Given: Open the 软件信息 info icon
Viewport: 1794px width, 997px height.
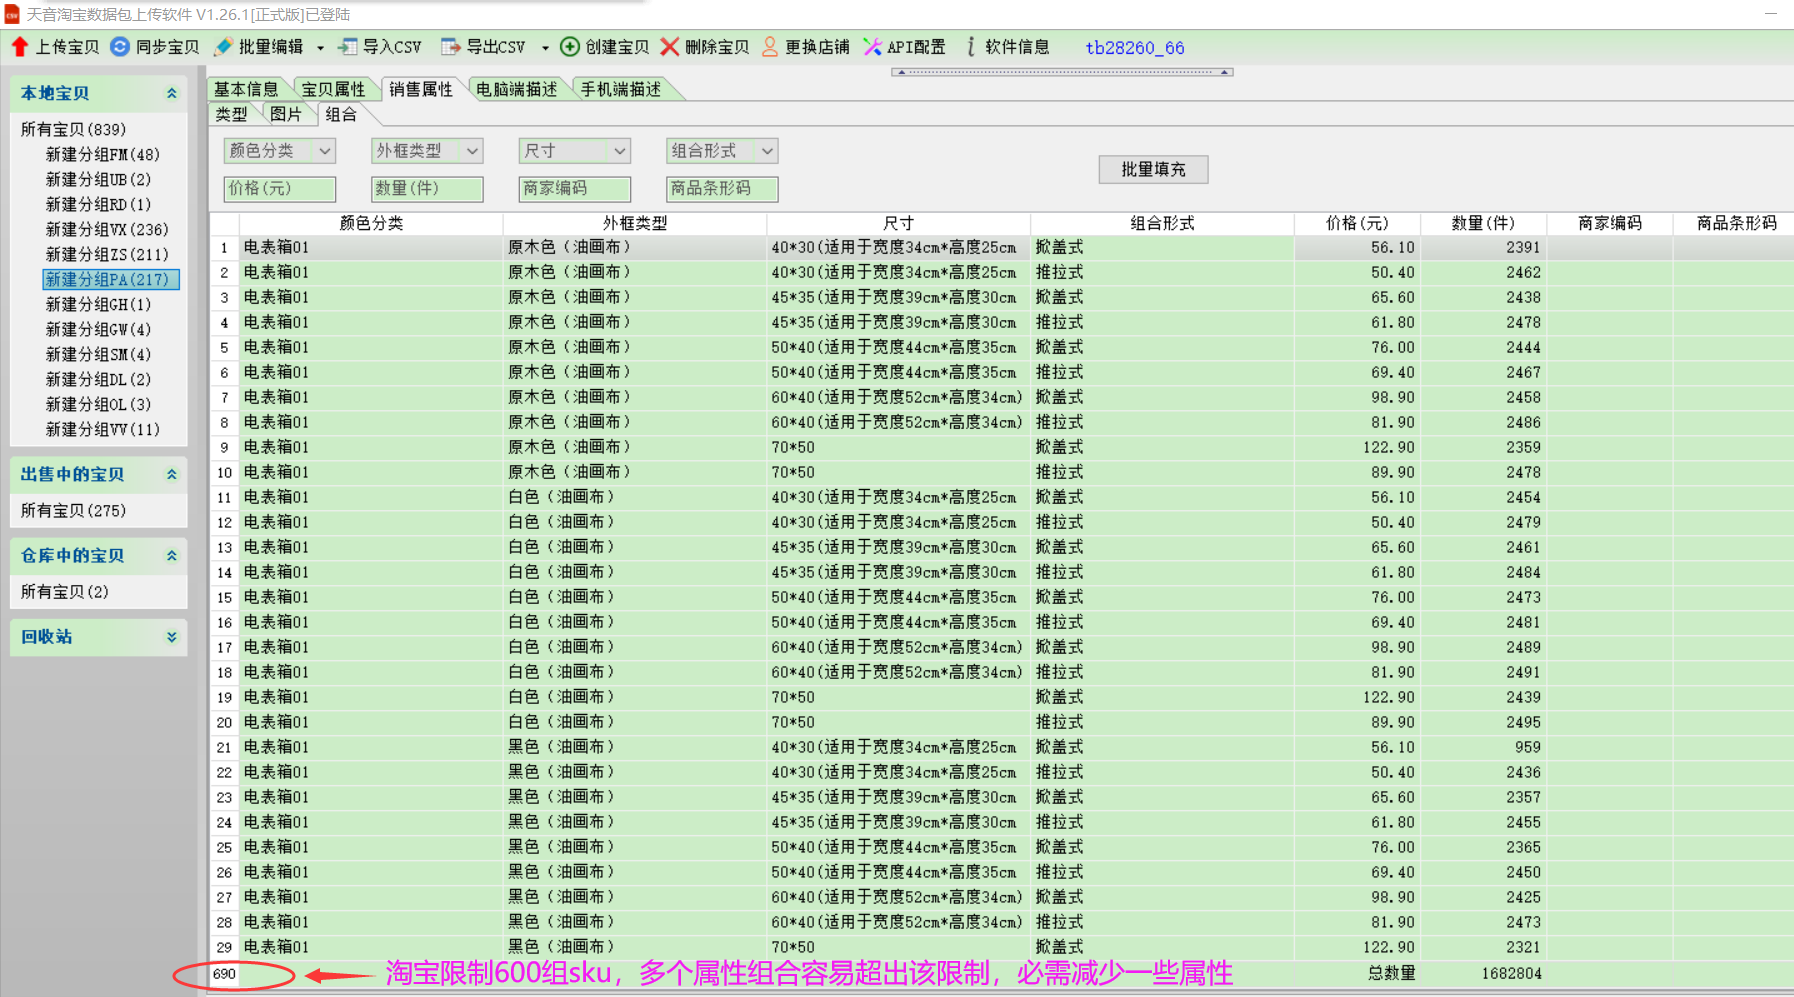Looking at the screenshot, I should tap(970, 47).
